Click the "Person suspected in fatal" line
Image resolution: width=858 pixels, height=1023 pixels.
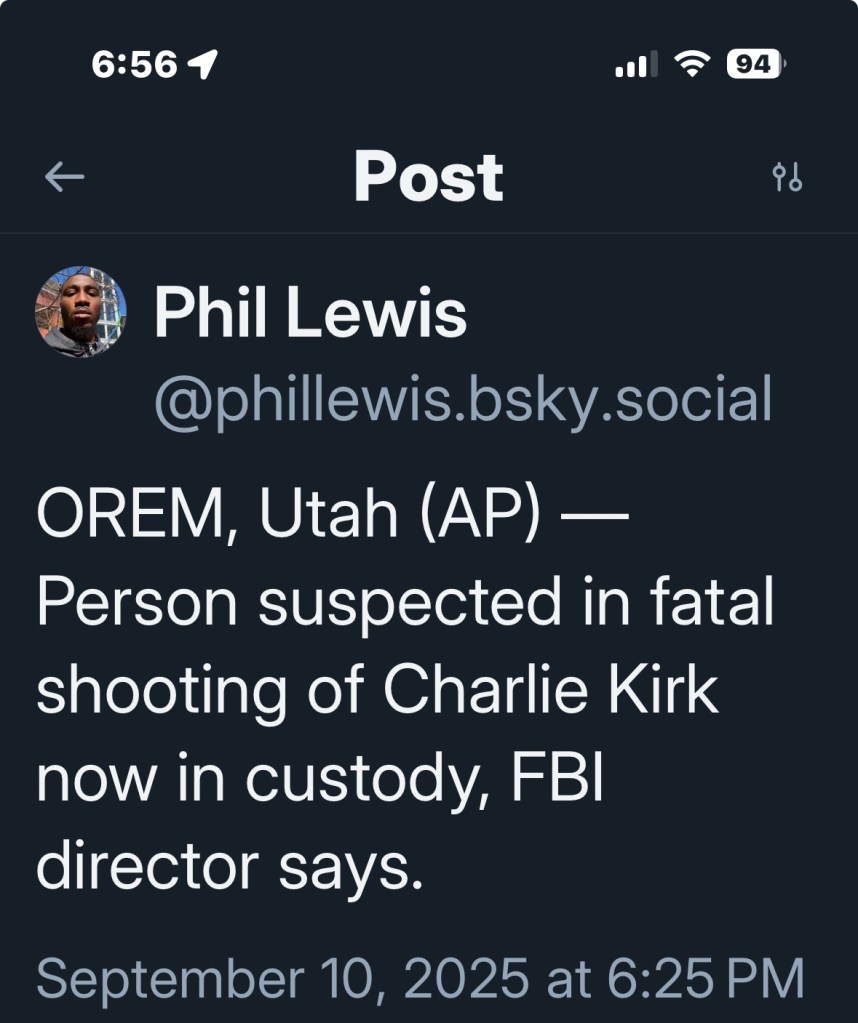(x=405, y=603)
